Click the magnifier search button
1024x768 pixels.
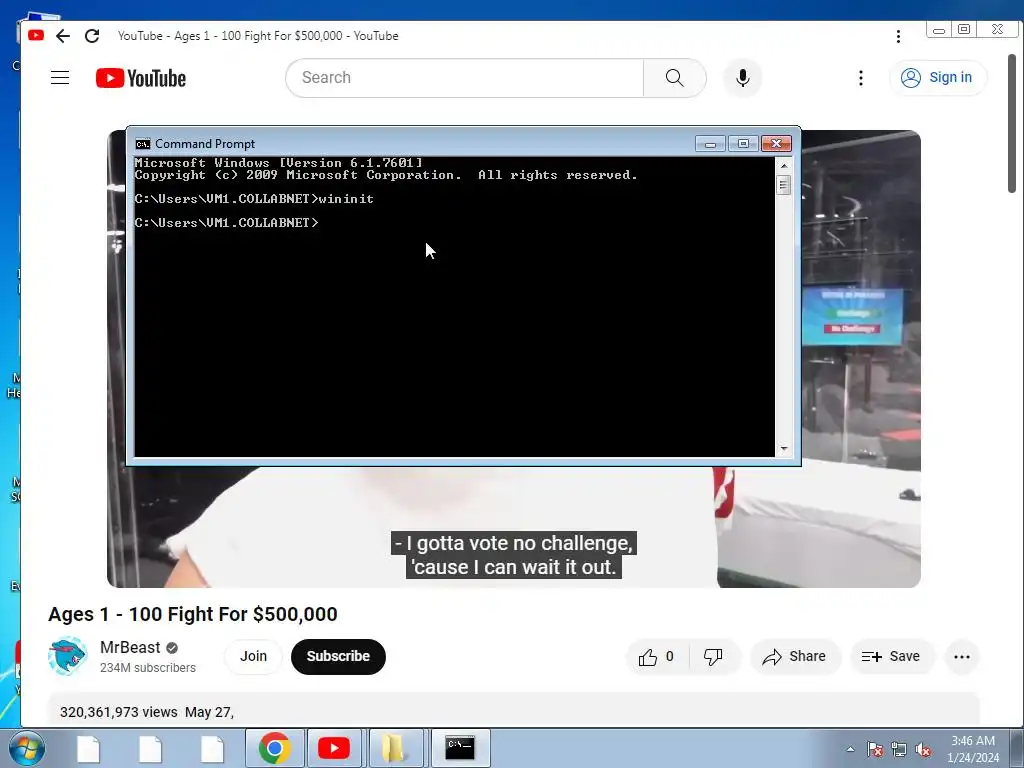675,78
